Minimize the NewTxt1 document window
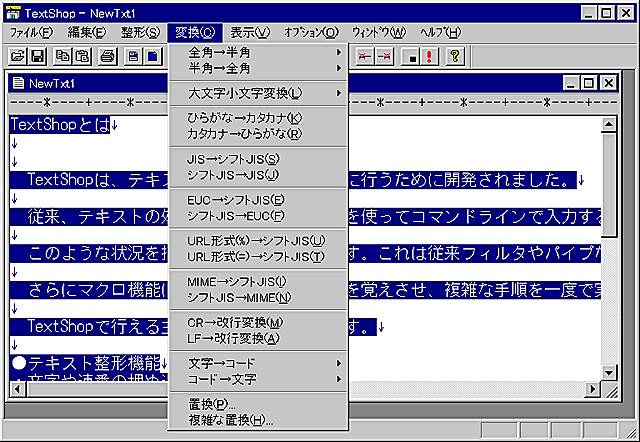This screenshot has height=442, width=640. [571, 83]
